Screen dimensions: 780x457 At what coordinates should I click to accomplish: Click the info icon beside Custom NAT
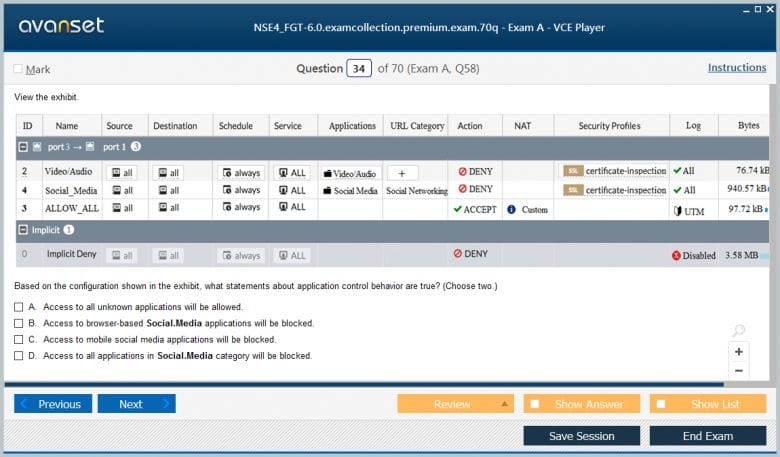pos(511,210)
